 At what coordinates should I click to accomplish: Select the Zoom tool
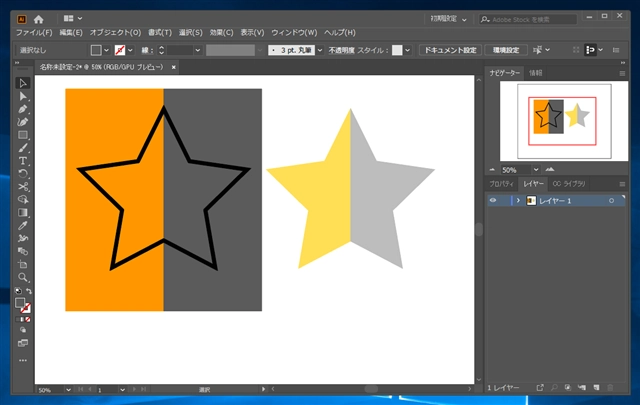[23, 277]
